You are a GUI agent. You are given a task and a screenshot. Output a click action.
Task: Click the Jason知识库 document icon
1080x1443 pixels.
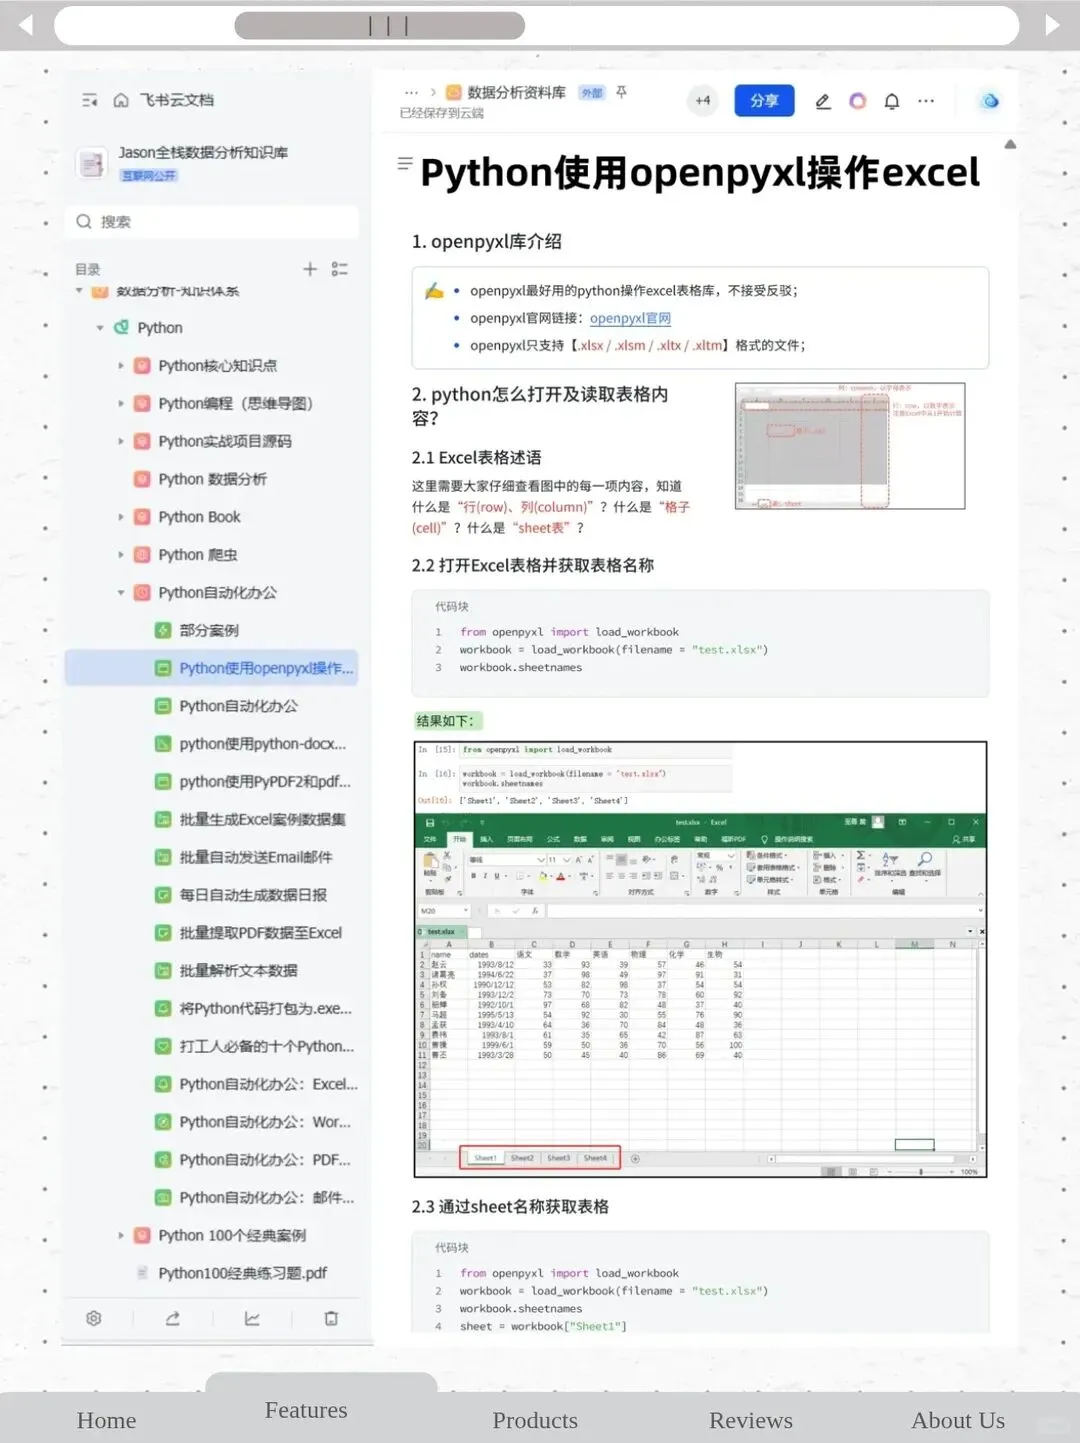click(x=92, y=163)
